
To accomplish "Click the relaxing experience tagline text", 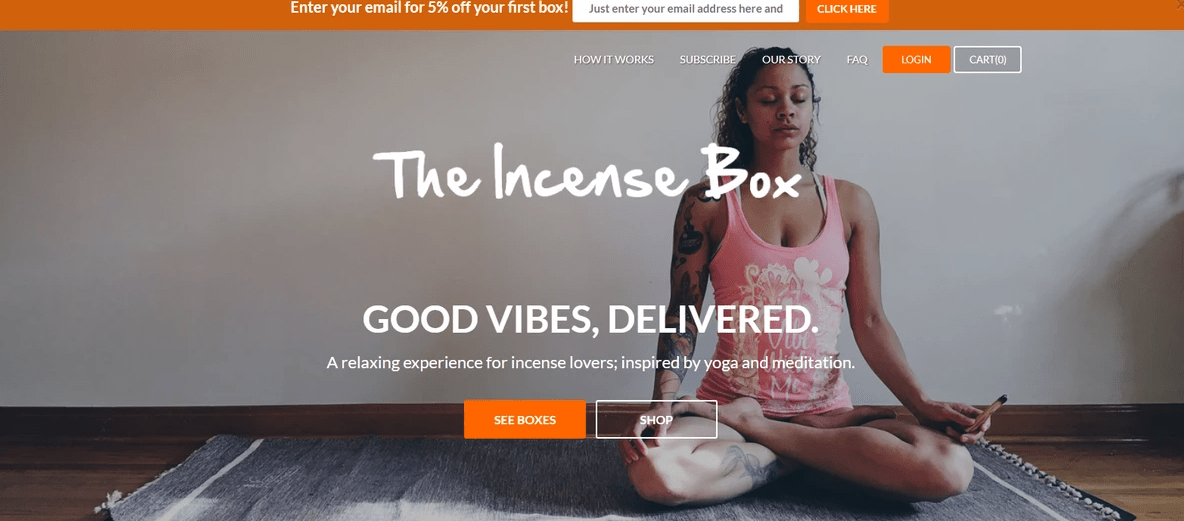I will (x=590, y=362).
